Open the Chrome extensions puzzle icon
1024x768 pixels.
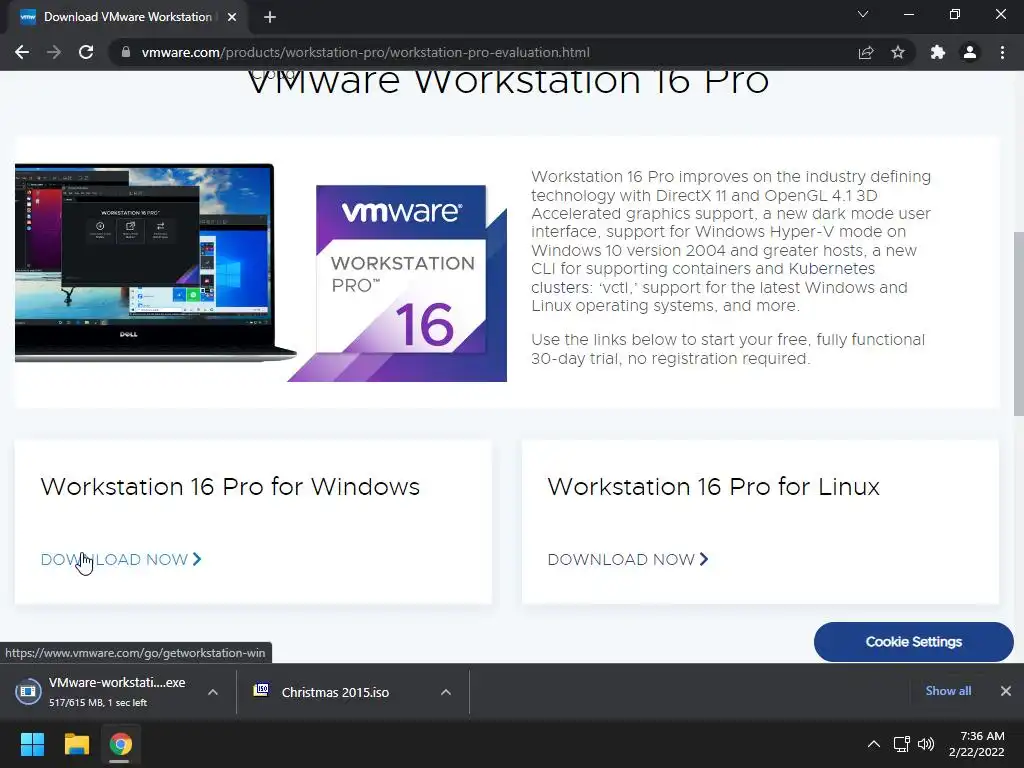[938, 52]
